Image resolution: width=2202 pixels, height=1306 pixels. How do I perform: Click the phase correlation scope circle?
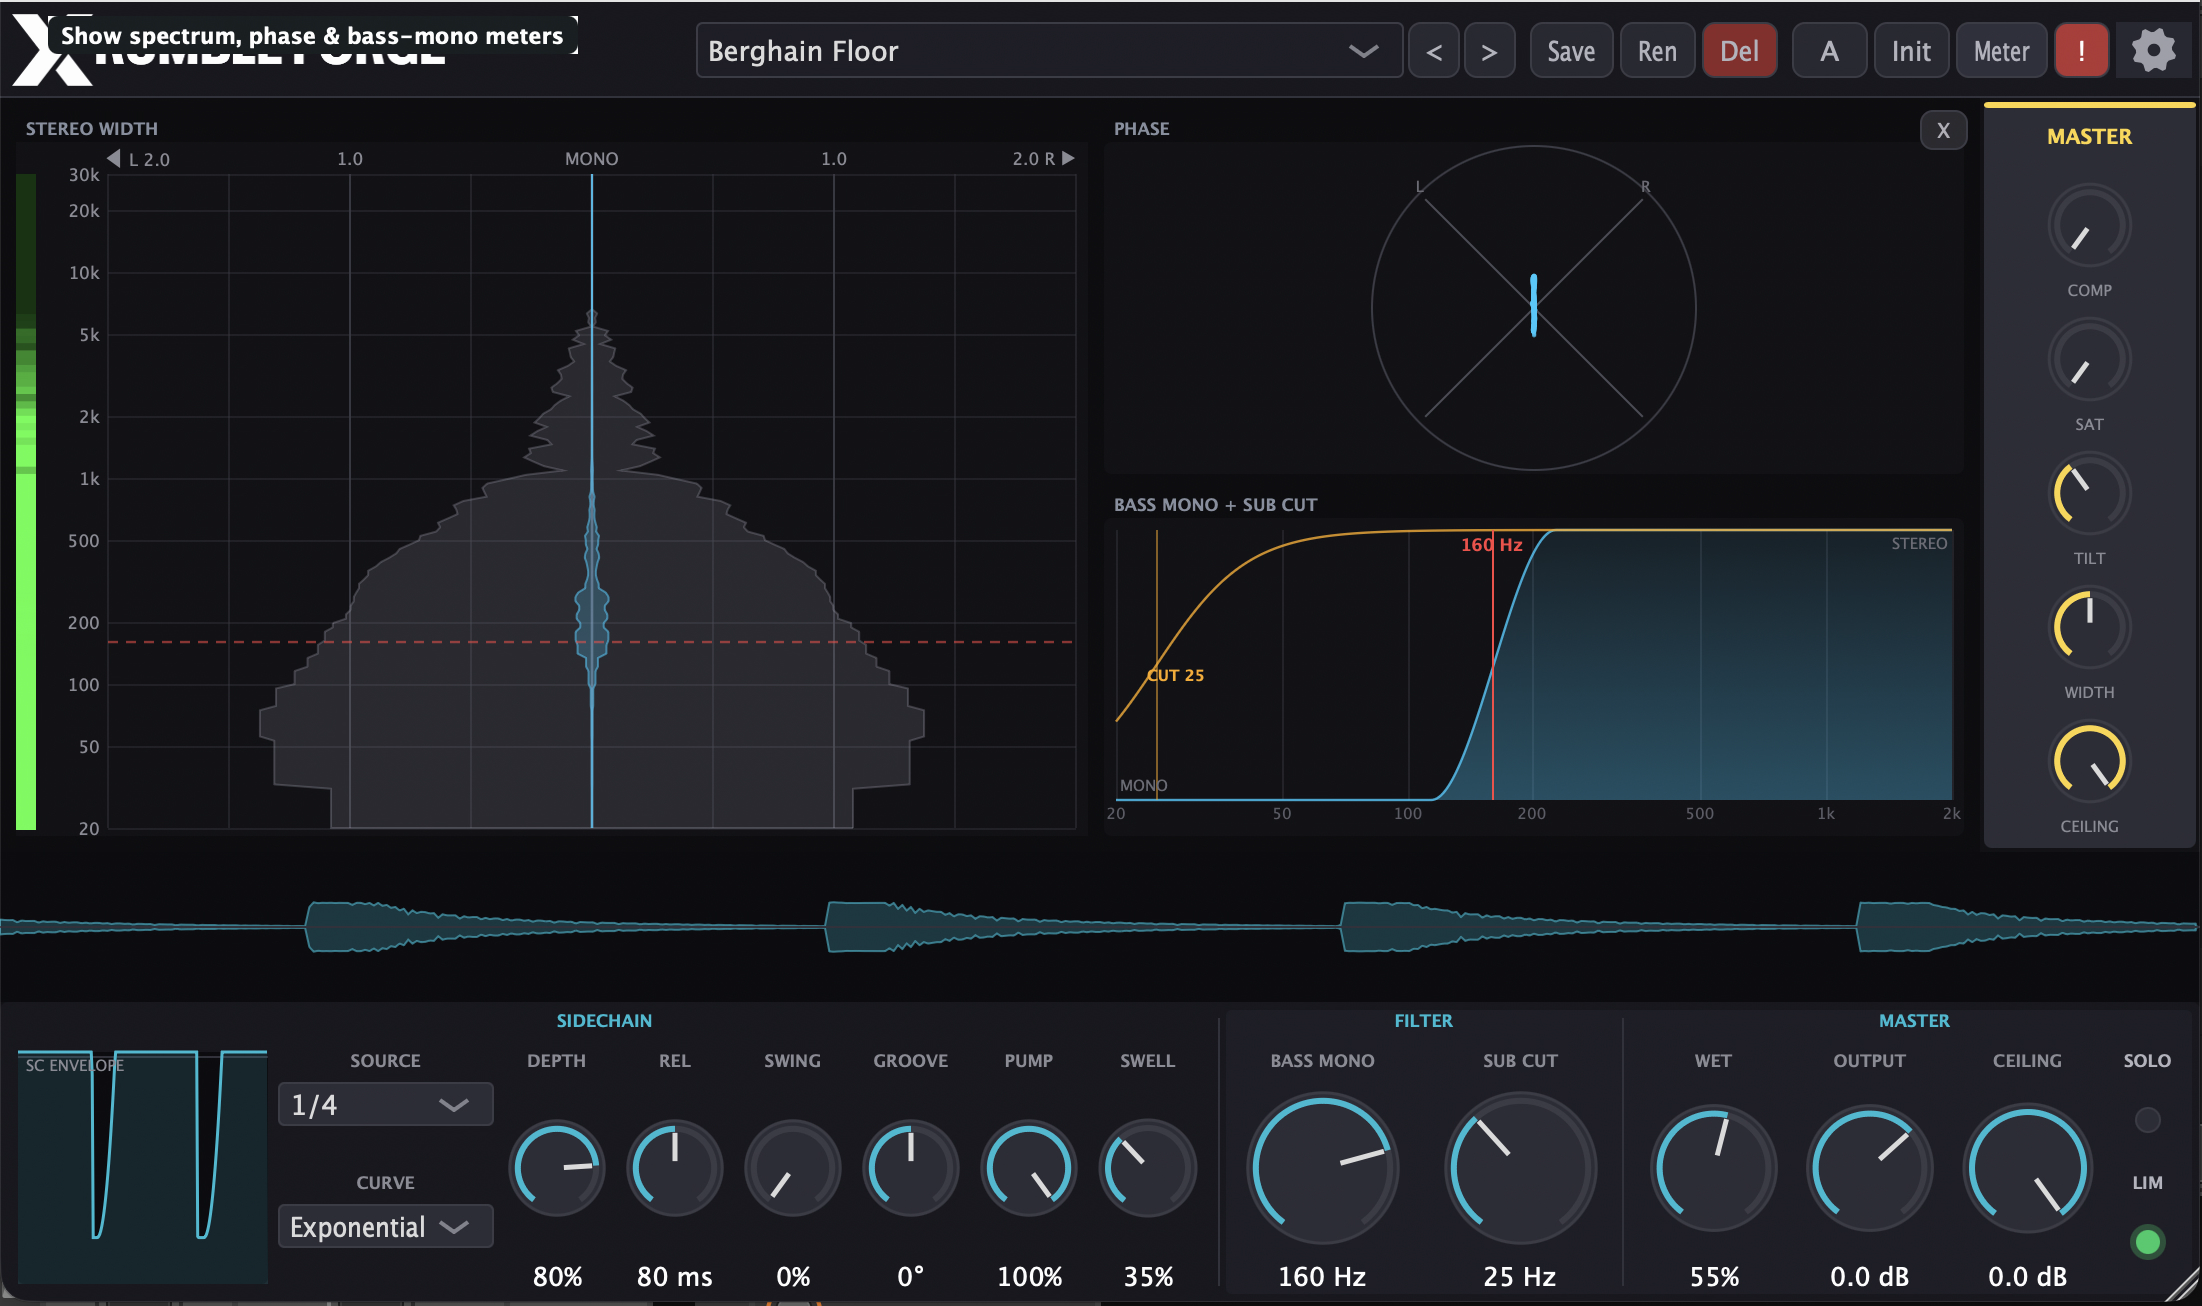(x=1533, y=307)
